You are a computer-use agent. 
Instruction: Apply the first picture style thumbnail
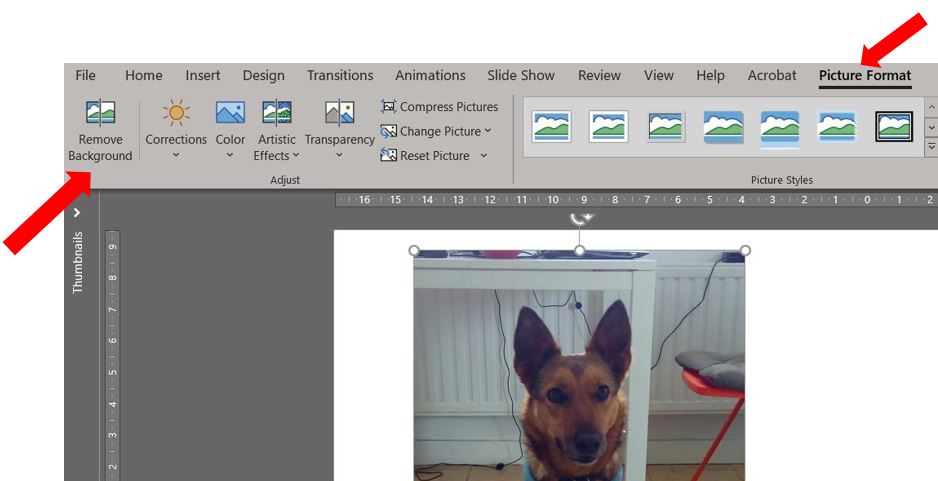click(552, 126)
